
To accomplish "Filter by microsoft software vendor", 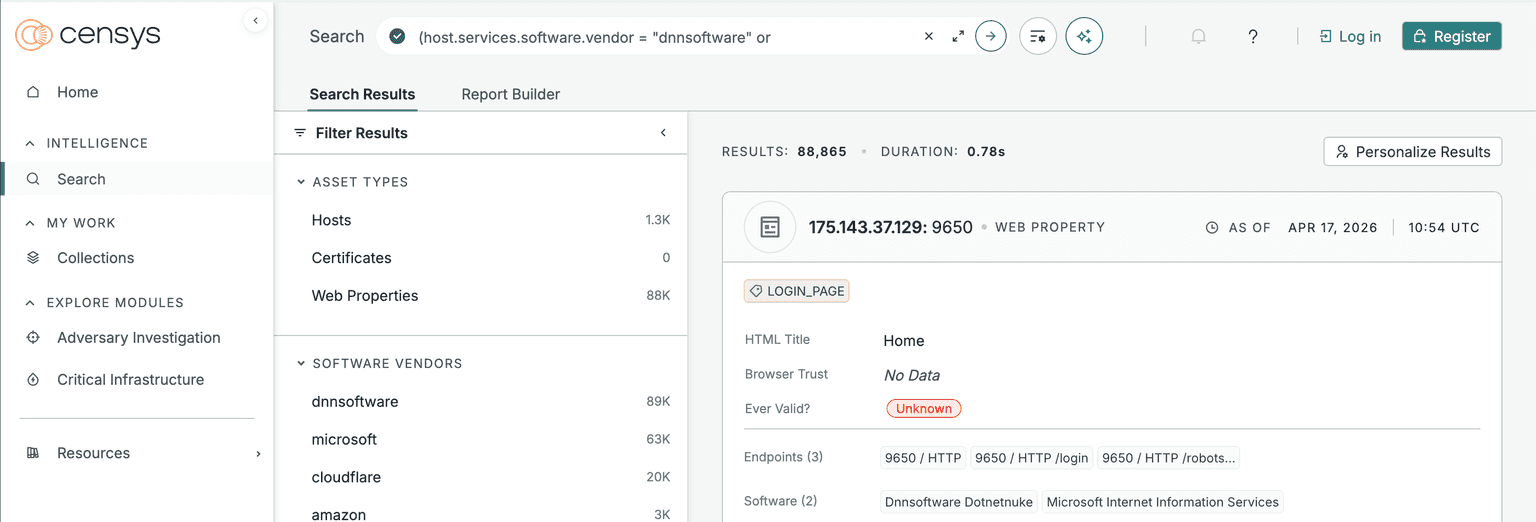I will point(344,440).
